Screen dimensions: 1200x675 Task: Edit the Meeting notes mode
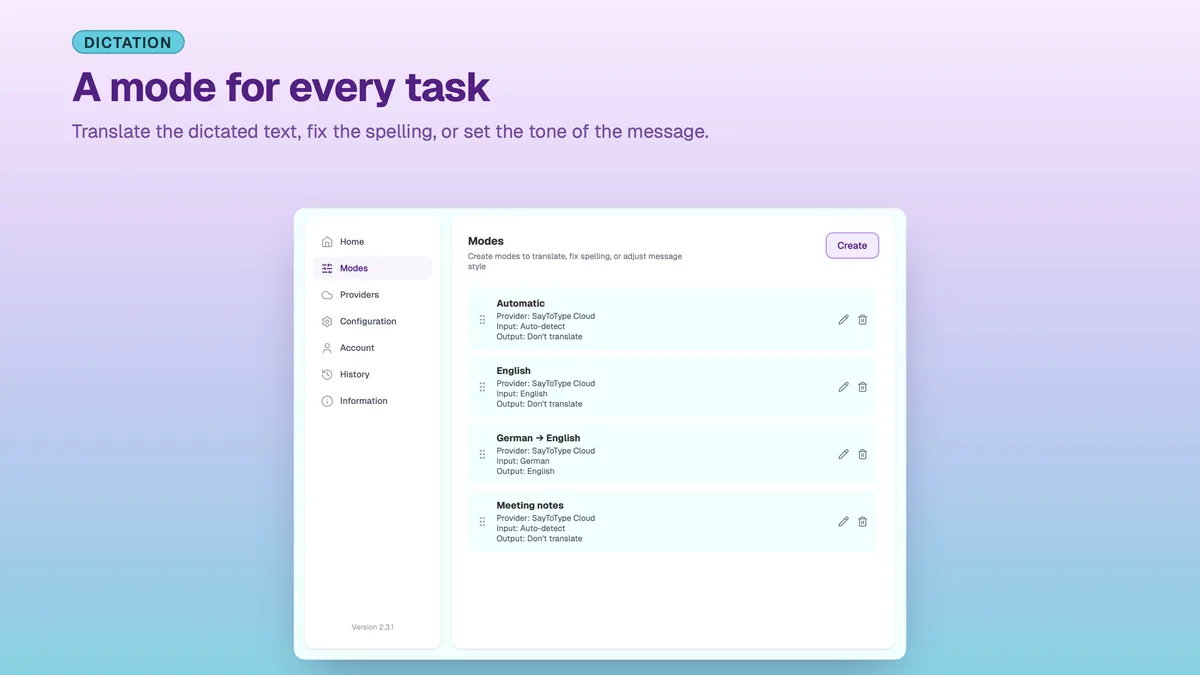pyautogui.click(x=843, y=521)
